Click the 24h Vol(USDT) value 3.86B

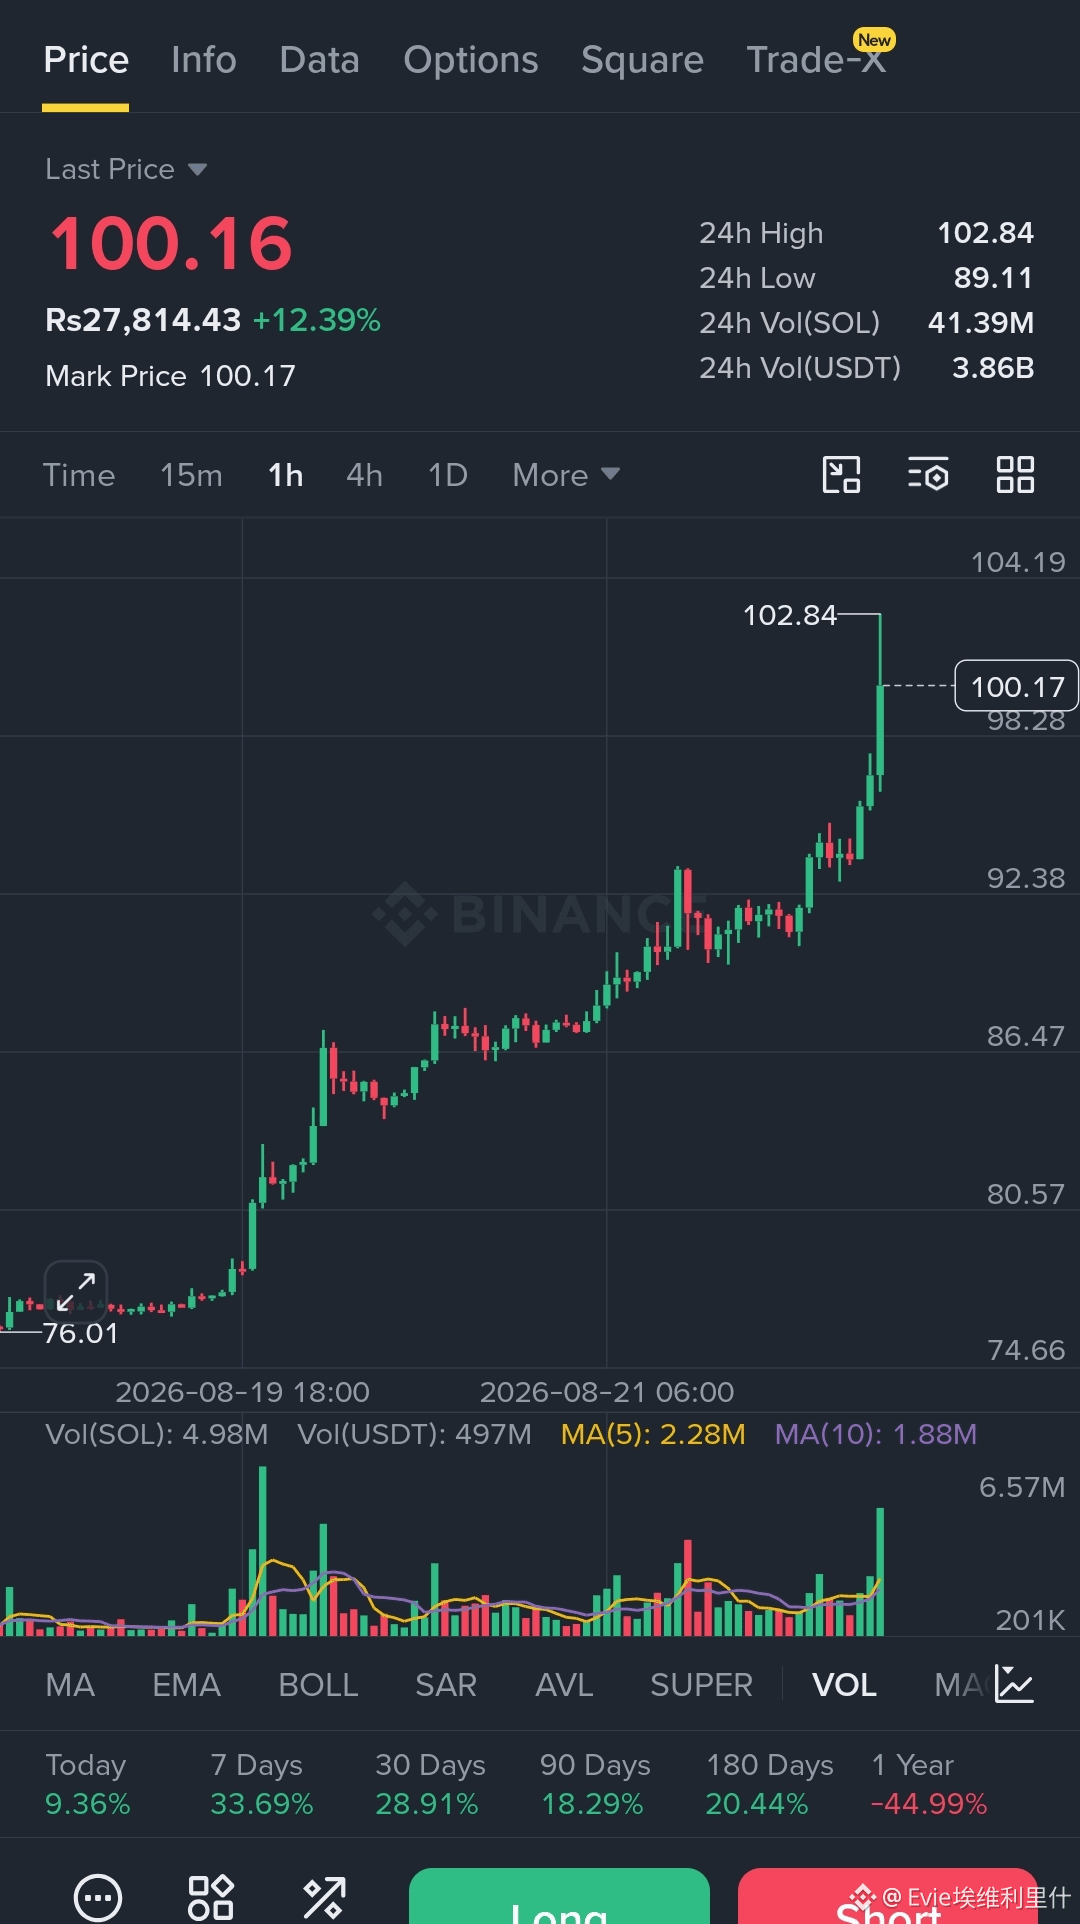click(992, 368)
